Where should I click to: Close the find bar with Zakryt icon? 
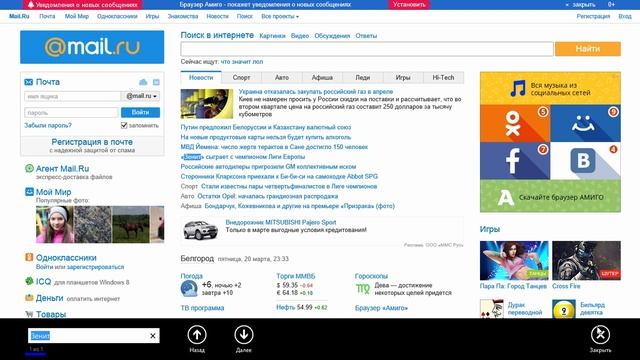pos(600,335)
